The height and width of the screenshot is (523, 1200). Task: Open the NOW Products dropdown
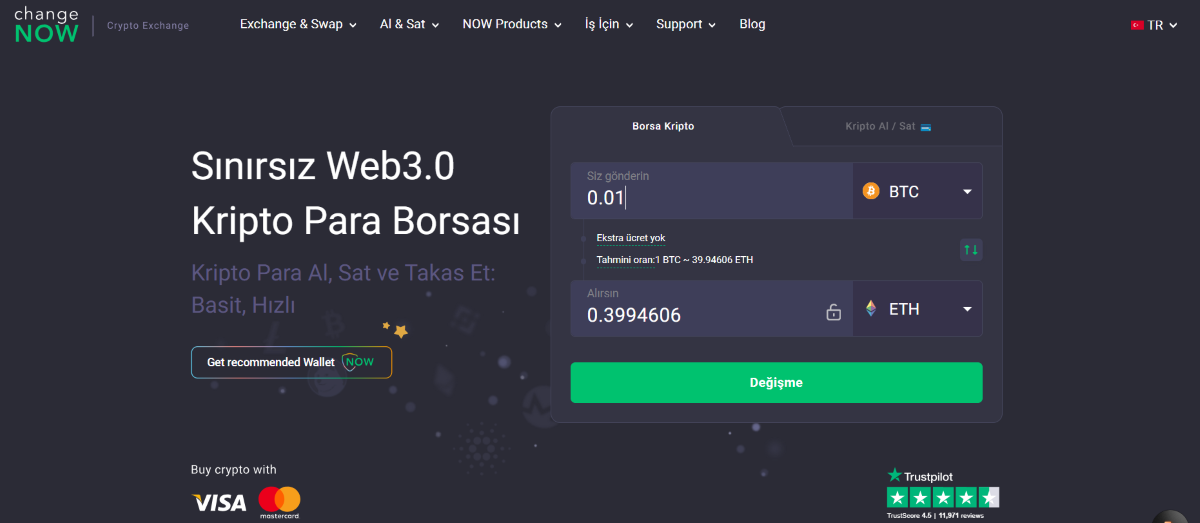click(512, 24)
